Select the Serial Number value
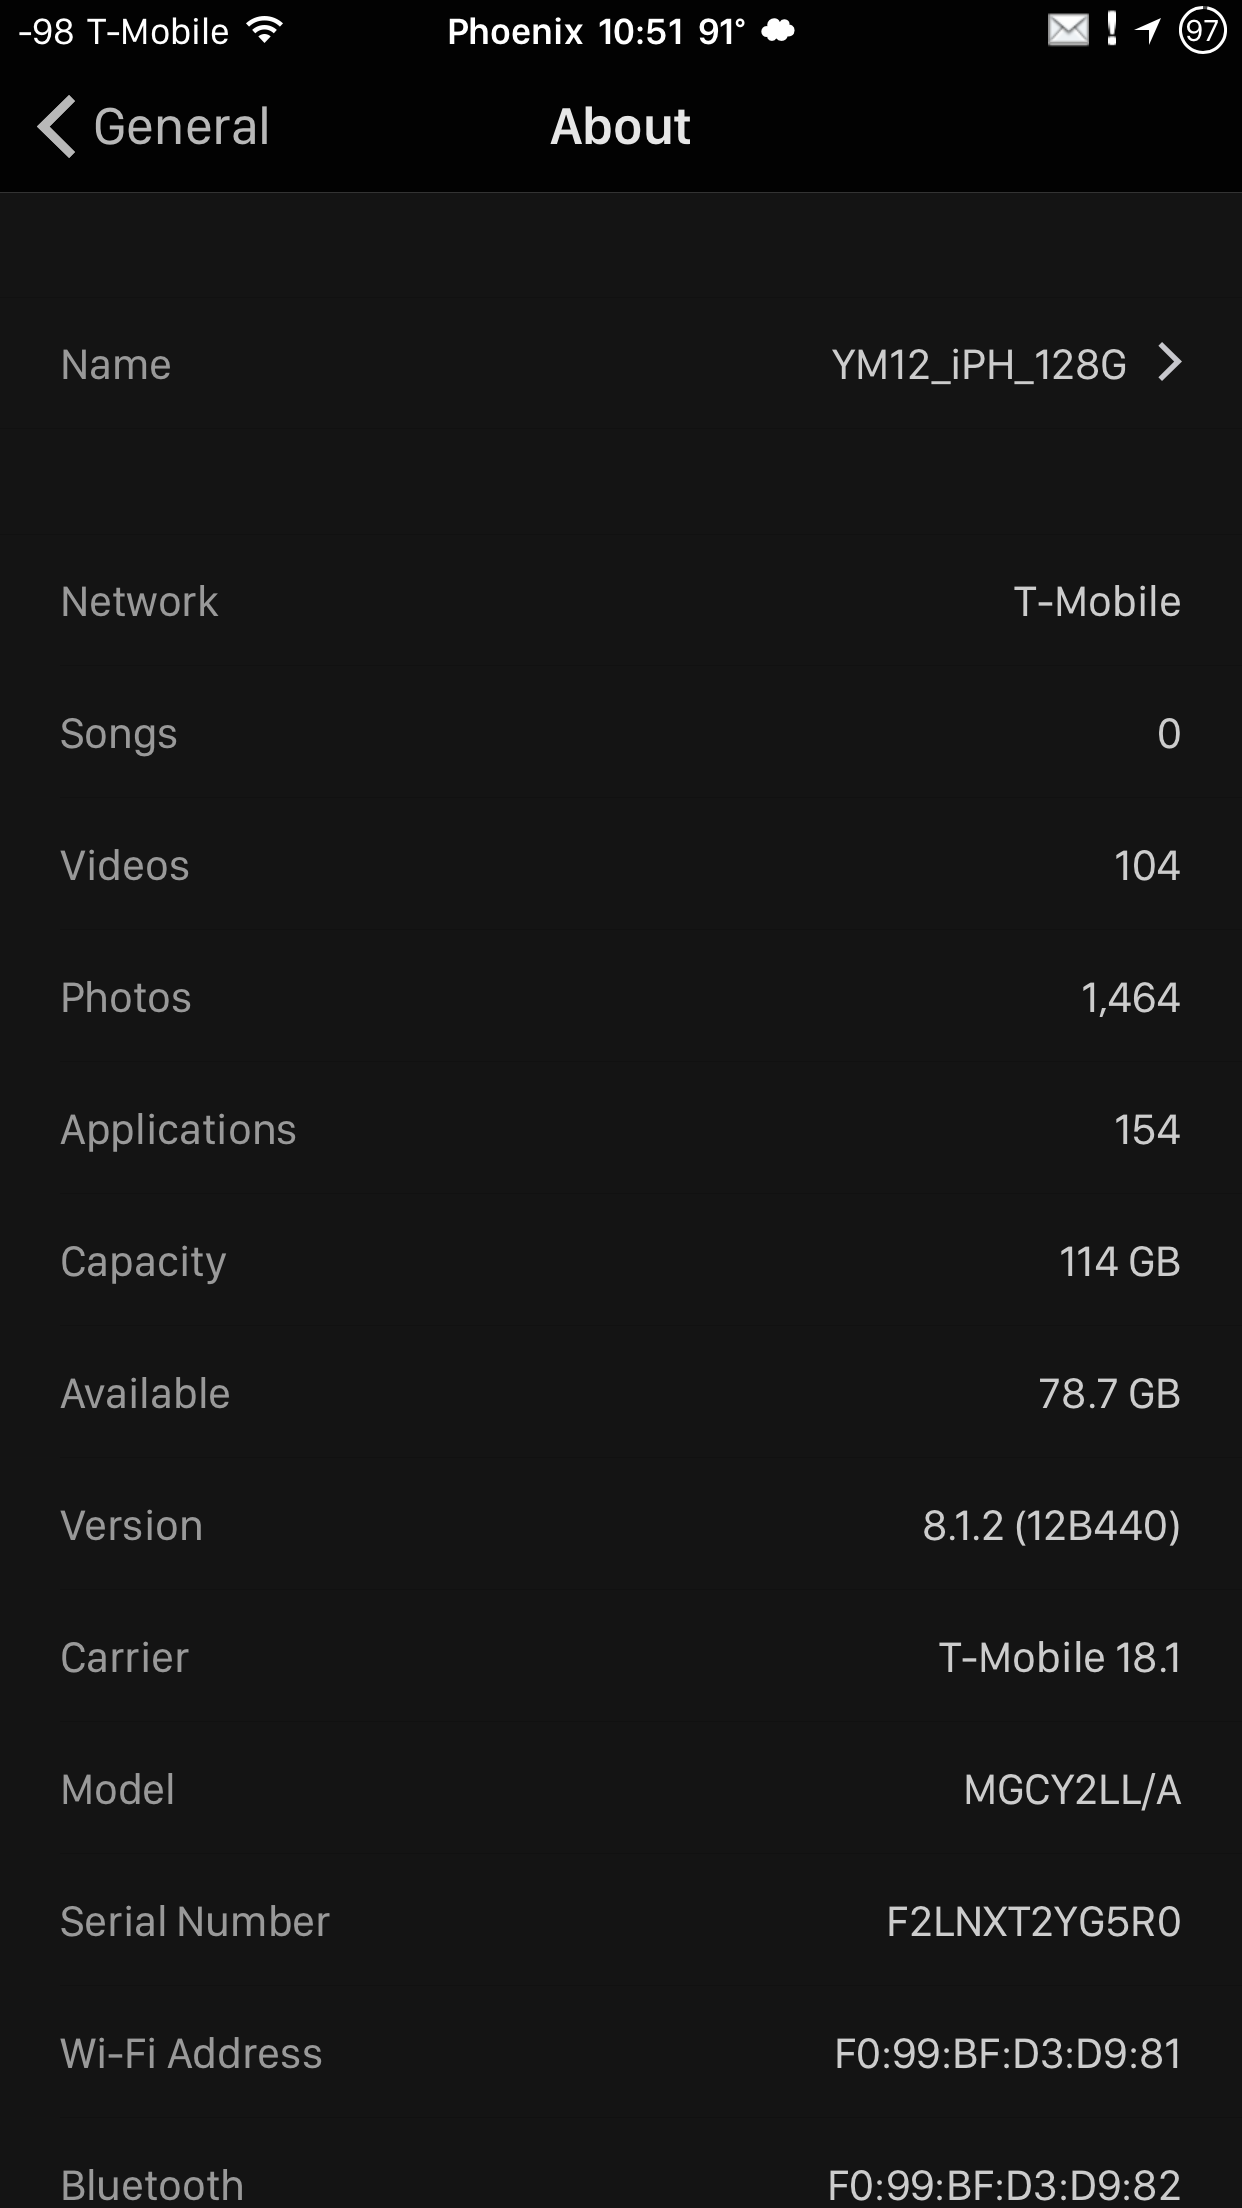Viewport: 1242px width, 2208px height. (x=1033, y=1922)
